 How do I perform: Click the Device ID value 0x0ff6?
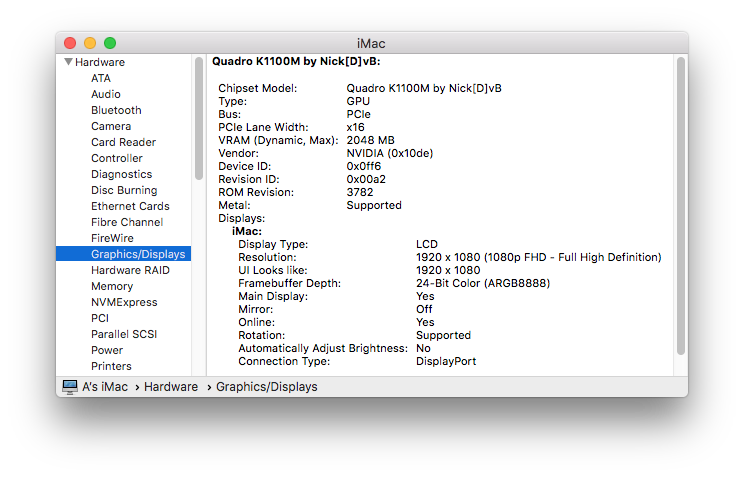(363, 166)
